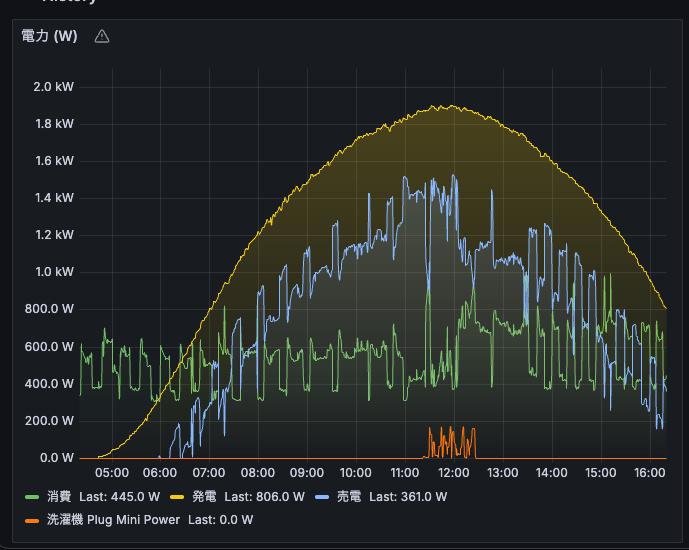This screenshot has width=689, height=550.
Task: Click the warning triangle icon beside panel title
Action: click(x=102, y=36)
